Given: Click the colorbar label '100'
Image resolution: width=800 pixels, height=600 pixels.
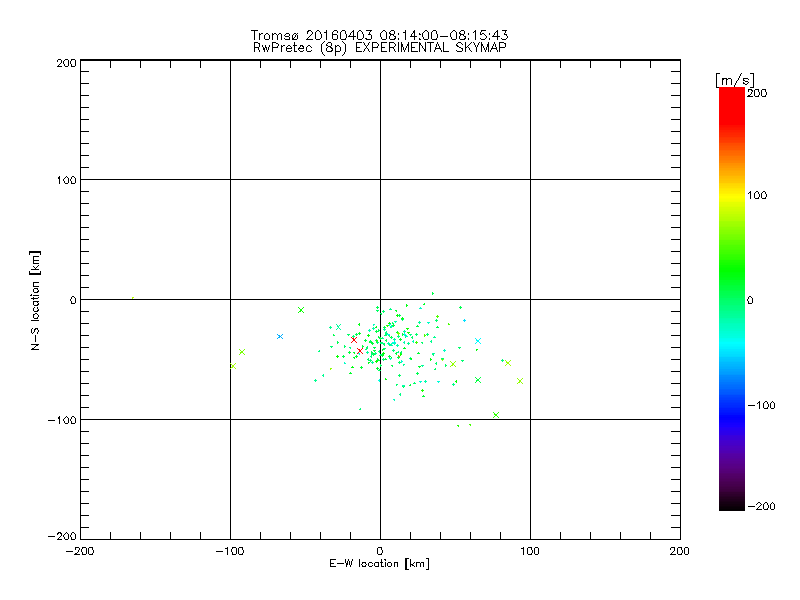Looking at the screenshot, I should [x=758, y=195].
